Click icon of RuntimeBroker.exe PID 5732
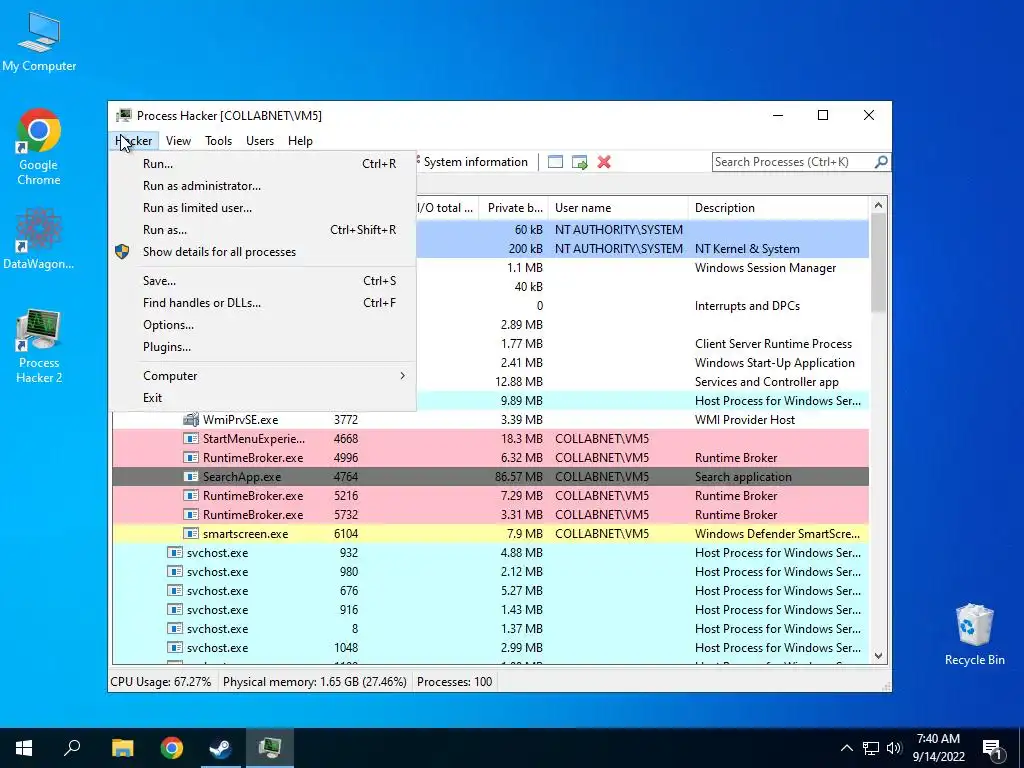 (191, 514)
